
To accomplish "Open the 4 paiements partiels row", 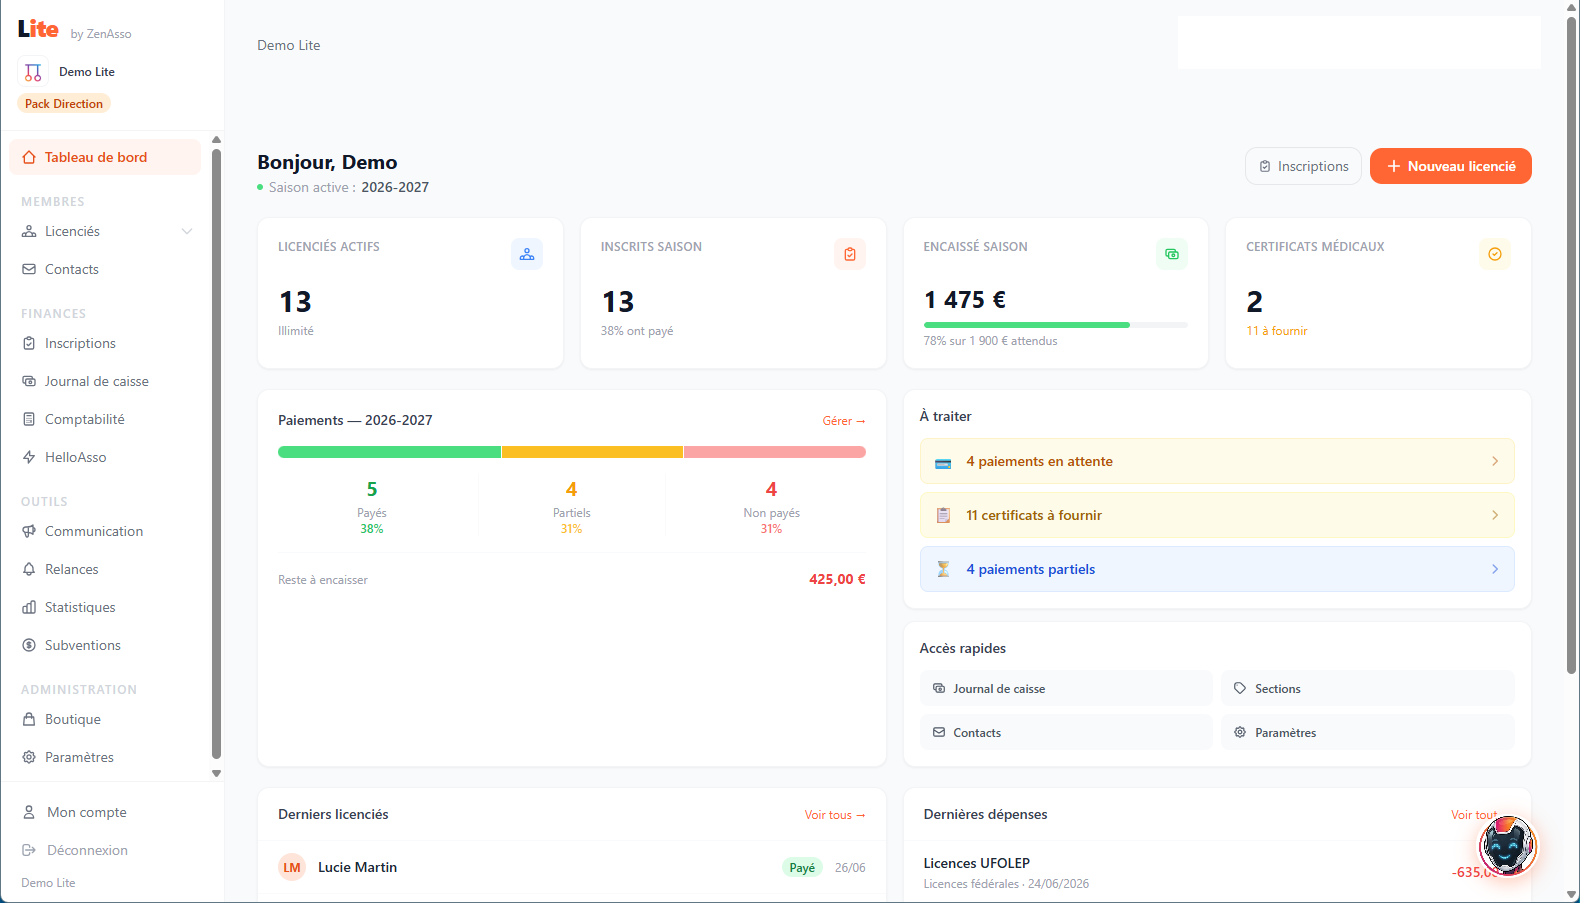I will tap(1217, 569).
